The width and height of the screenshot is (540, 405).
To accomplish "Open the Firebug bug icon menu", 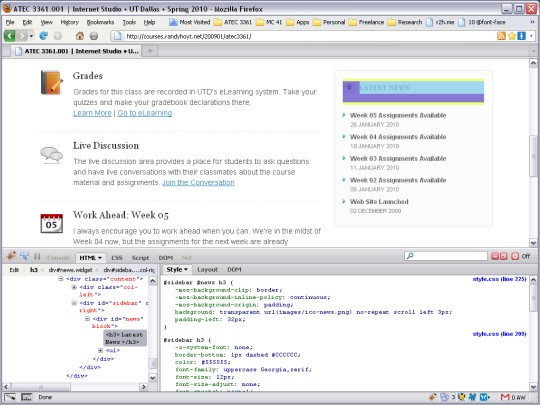I will pos(11,256).
